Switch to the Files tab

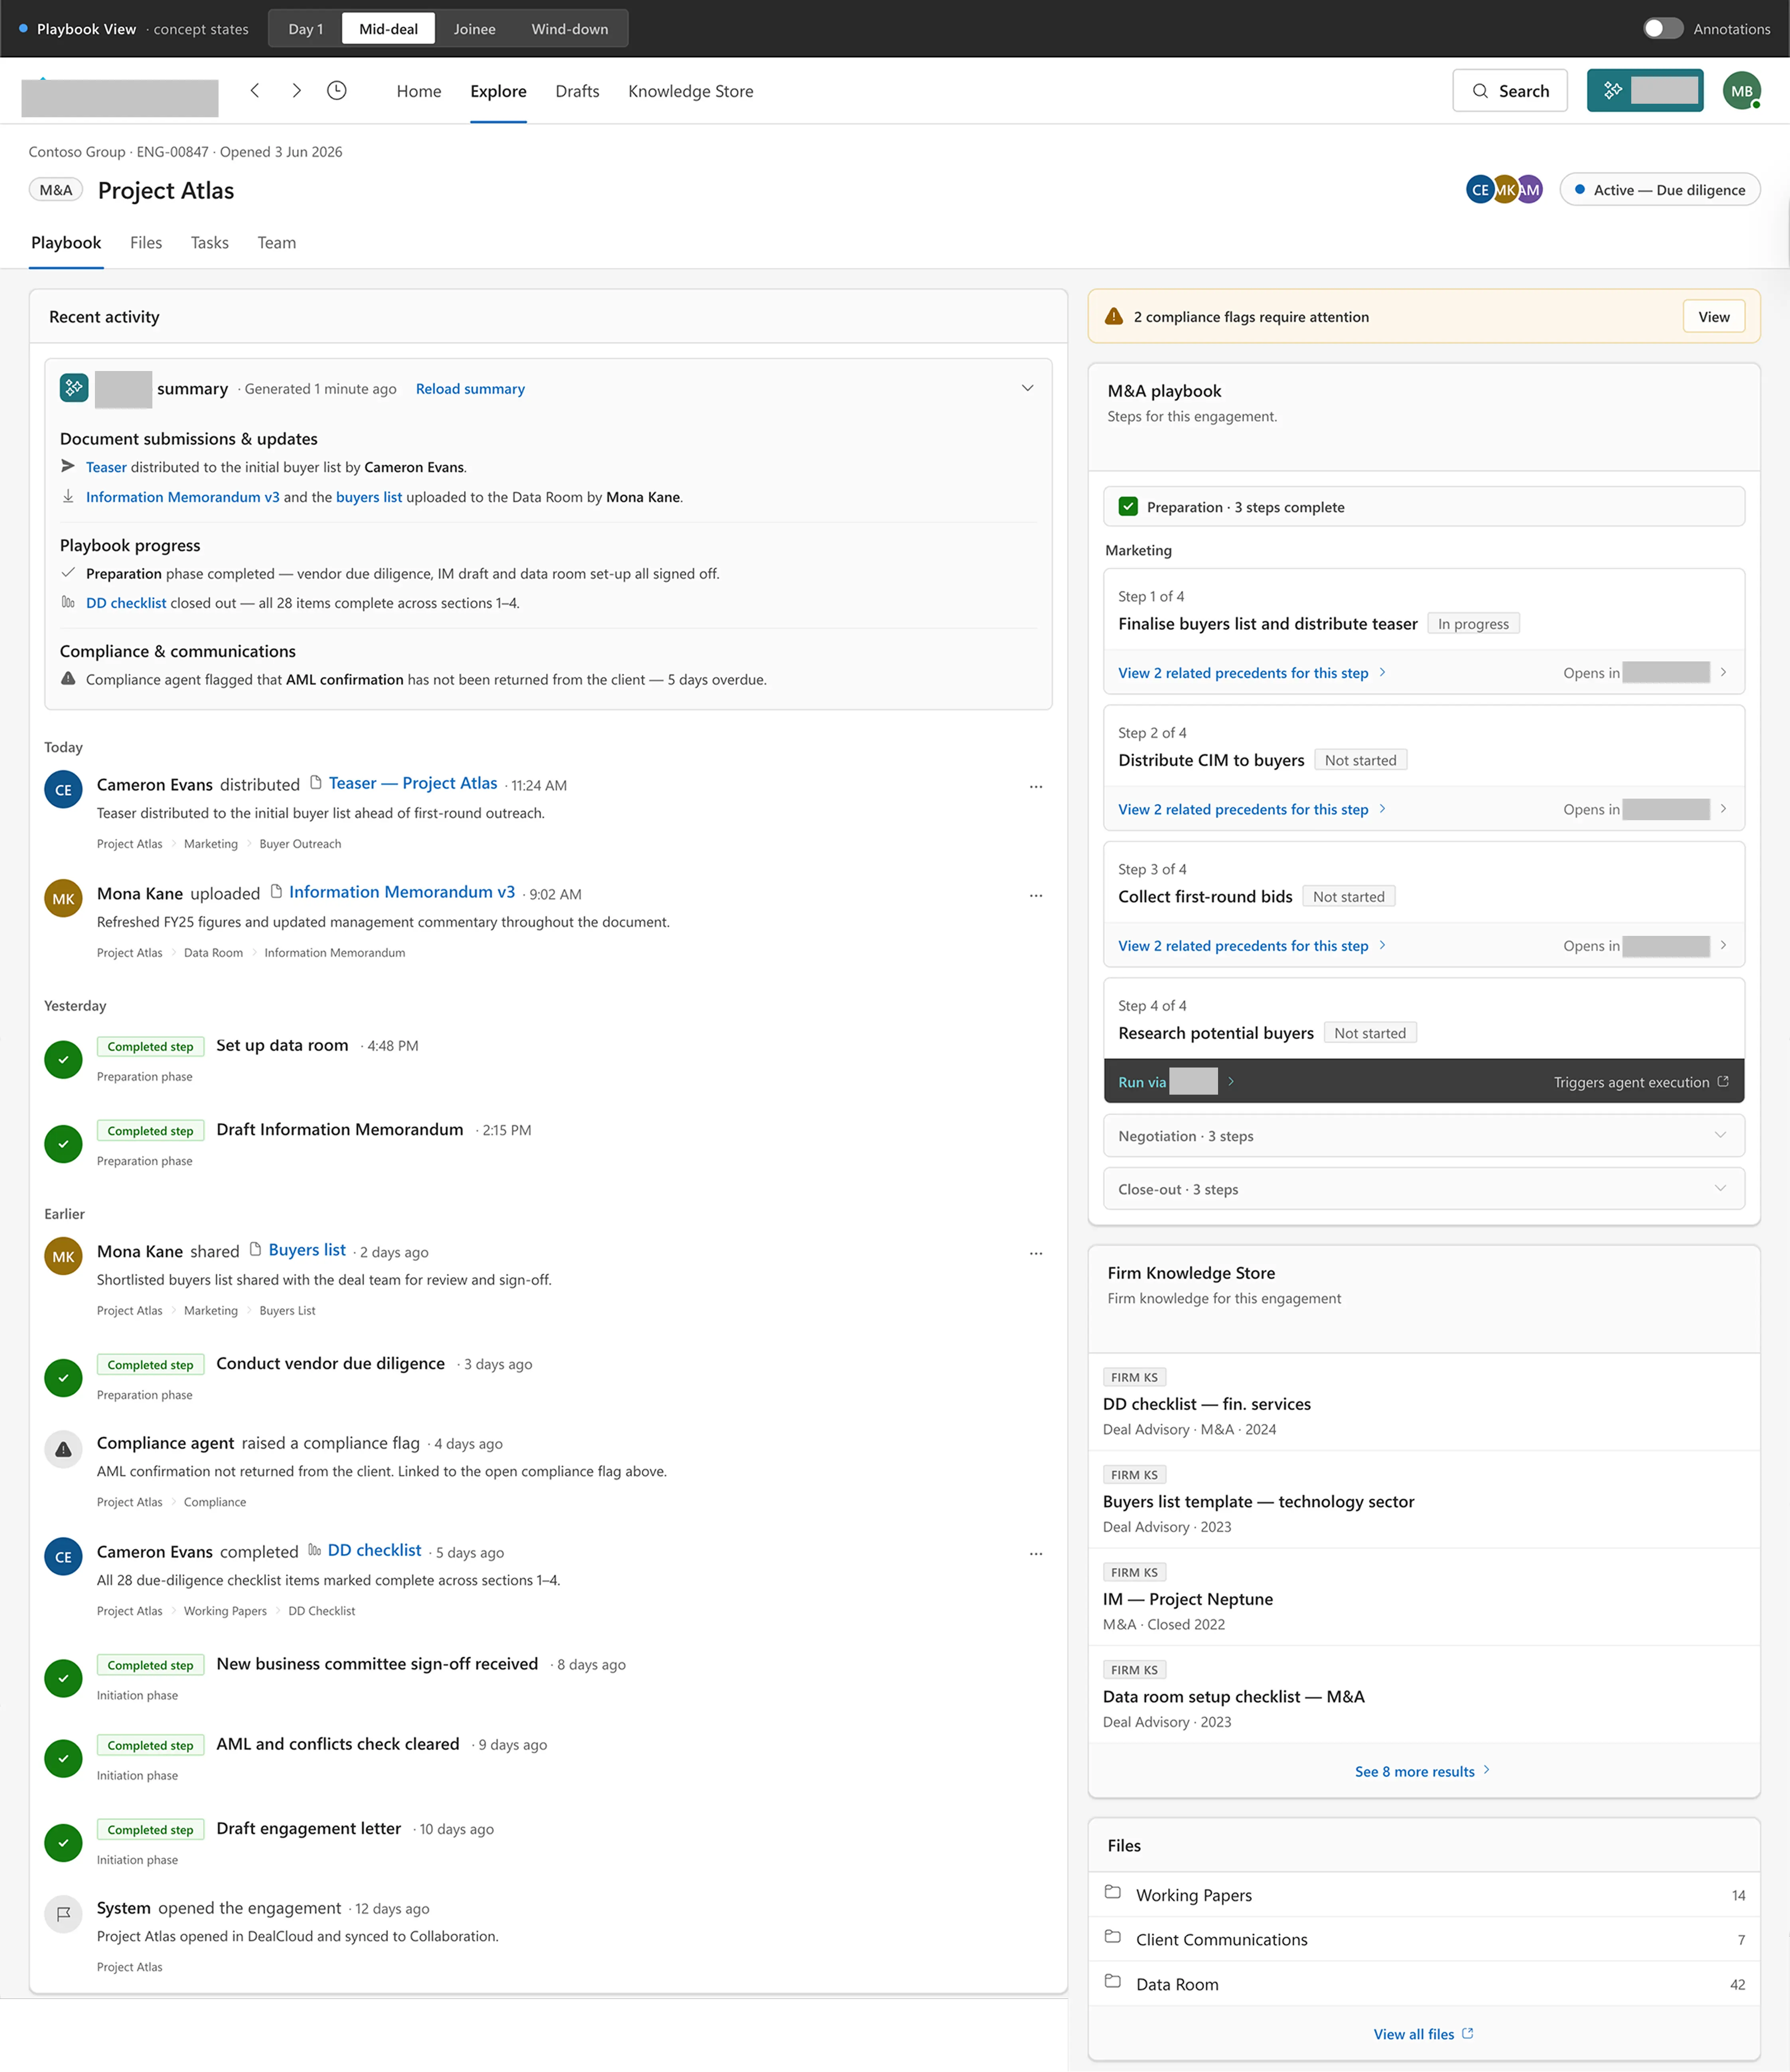146,243
